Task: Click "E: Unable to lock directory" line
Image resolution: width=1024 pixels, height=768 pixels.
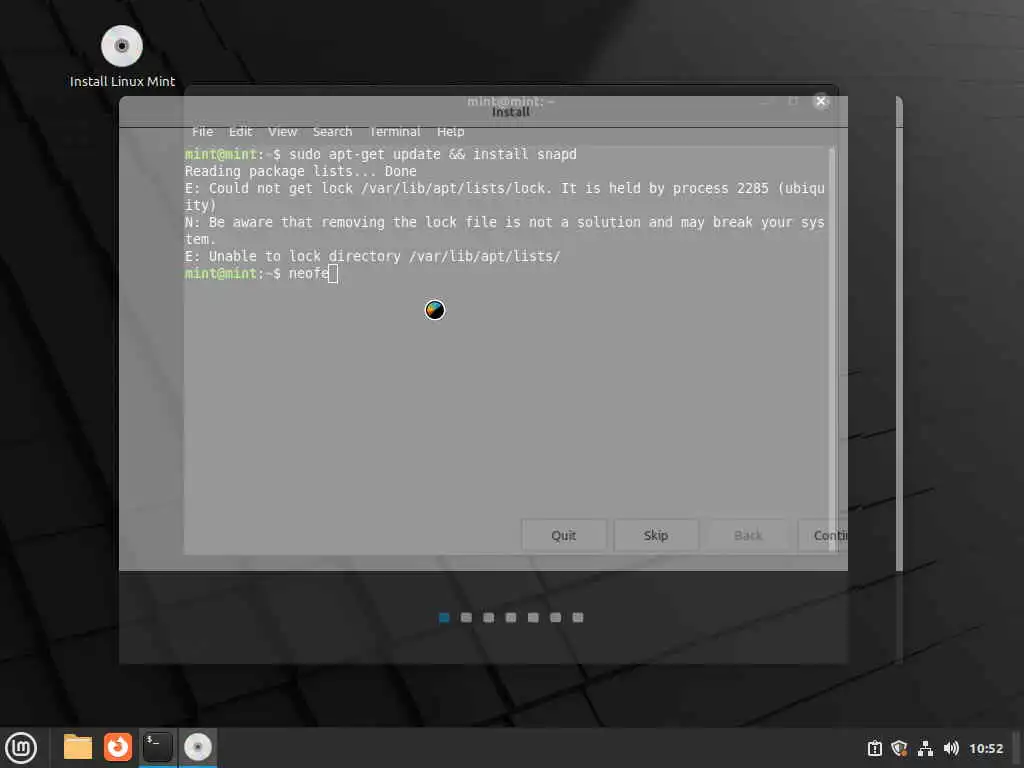Action: point(372,256)
